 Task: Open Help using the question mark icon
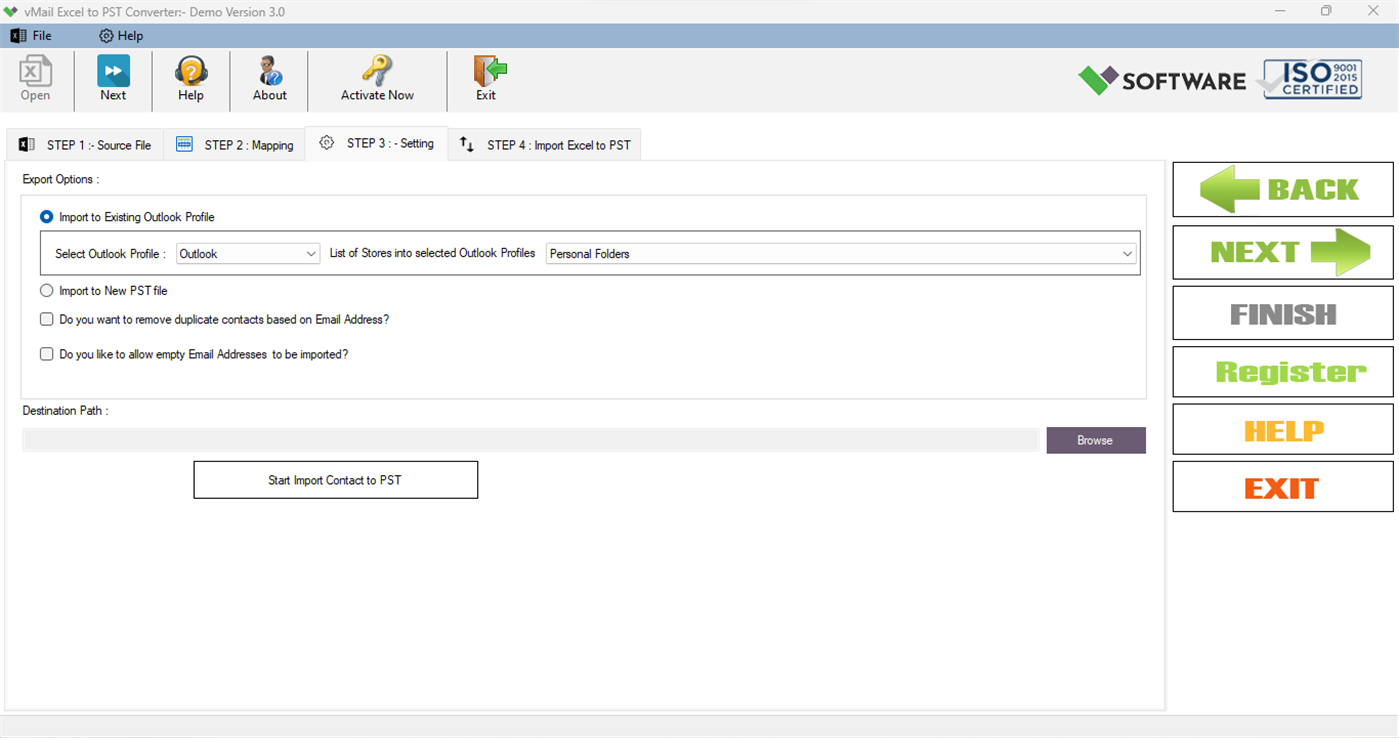(x=190, y=78)
